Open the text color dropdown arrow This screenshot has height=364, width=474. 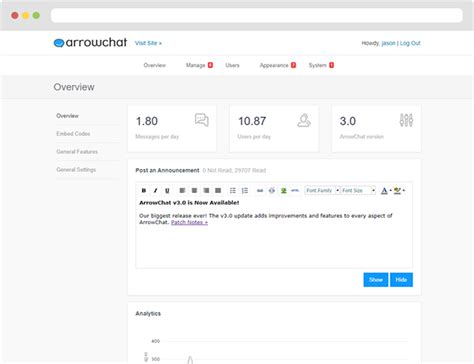click(390, 190)
